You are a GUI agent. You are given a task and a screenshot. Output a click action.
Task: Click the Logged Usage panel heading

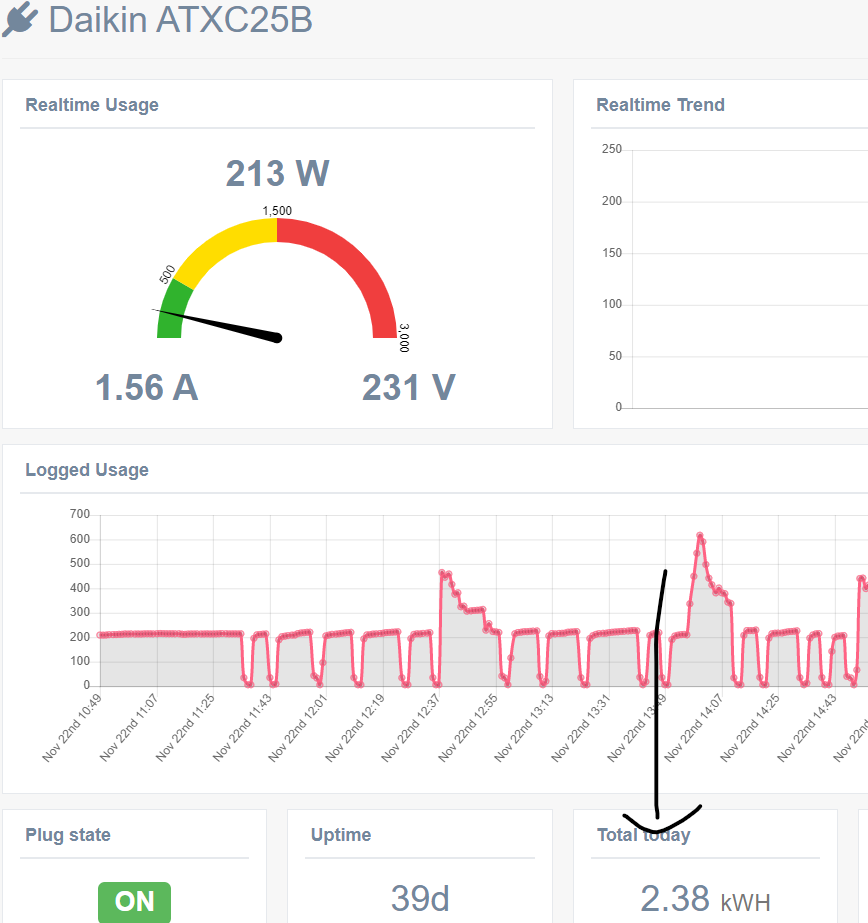pos(87,470)
